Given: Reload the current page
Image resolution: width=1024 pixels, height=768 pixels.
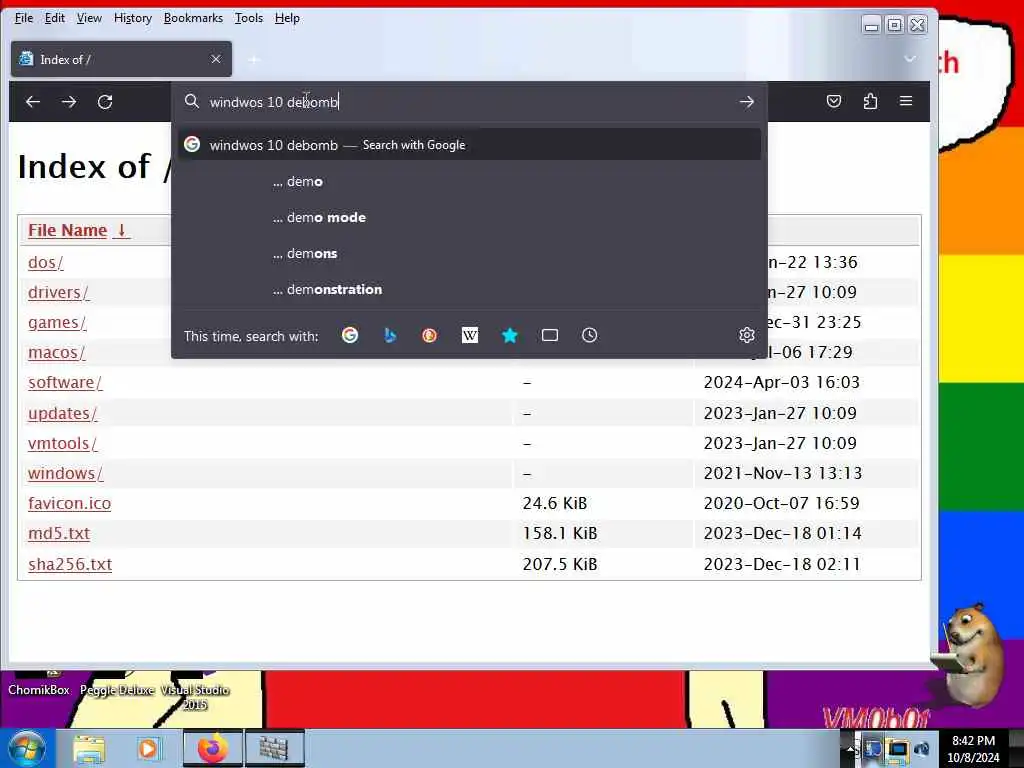Looking at the screenshot, I should 105,102.
